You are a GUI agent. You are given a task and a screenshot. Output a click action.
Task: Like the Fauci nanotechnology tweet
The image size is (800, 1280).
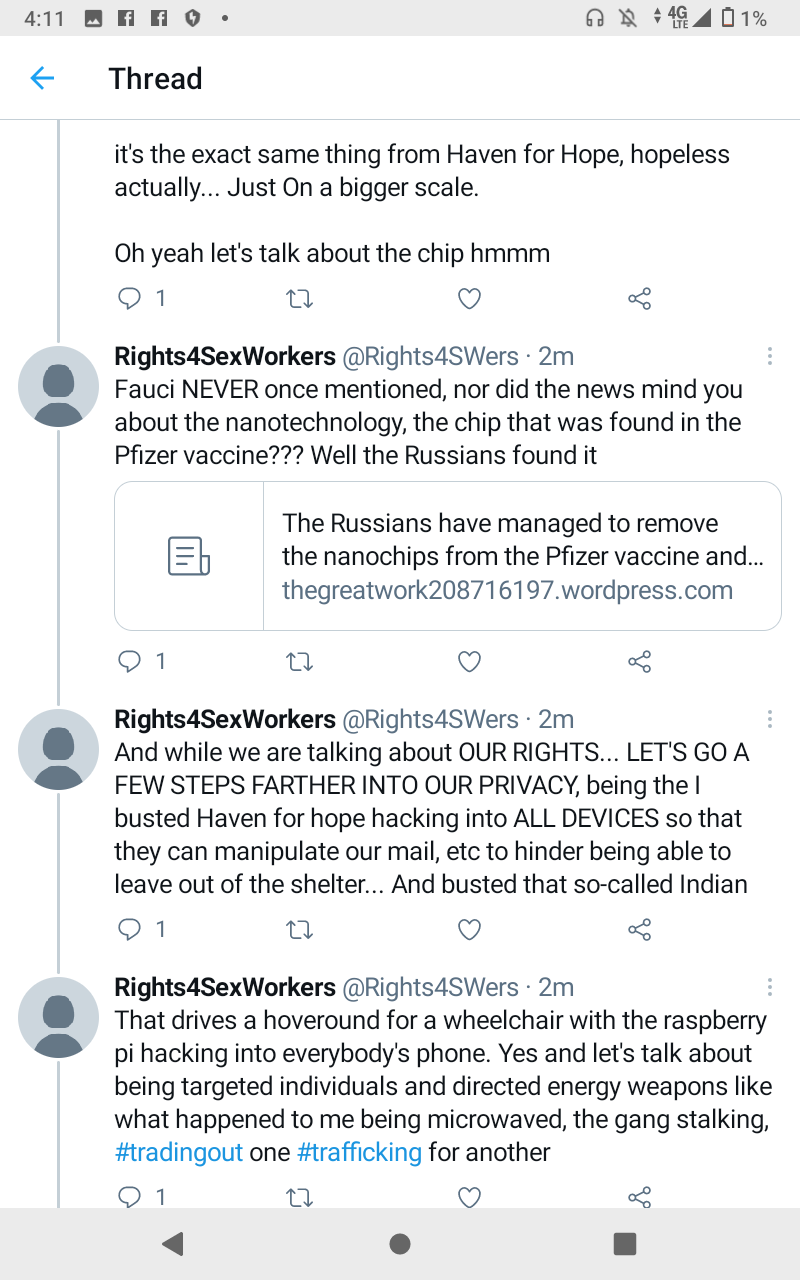point(469,661)
